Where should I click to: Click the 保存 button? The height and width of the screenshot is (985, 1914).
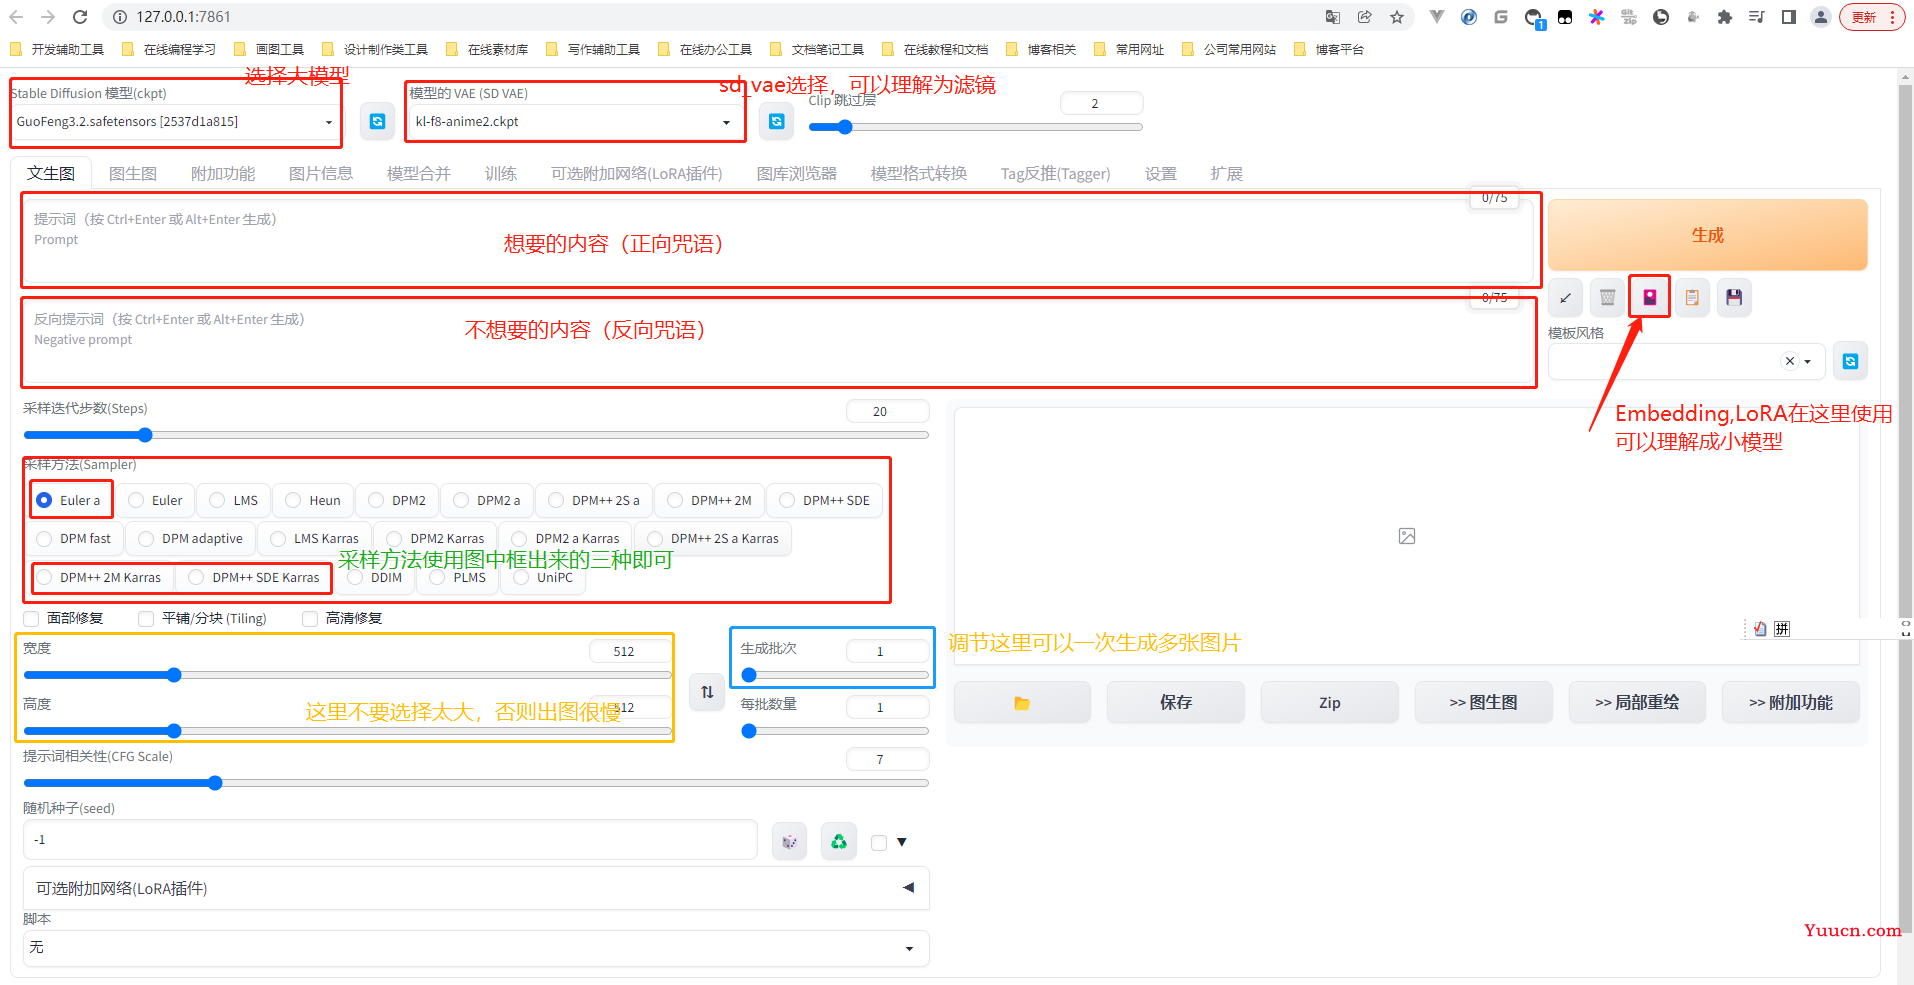(1176, 702)
